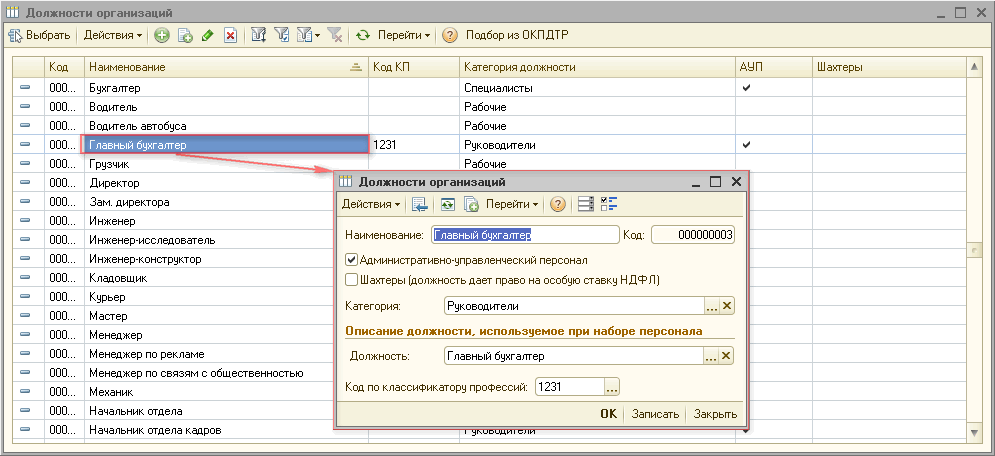Click the disabled clear-filter funnel icon
Image resolution: width=995 pixels, height=456 pixels.
336,36
